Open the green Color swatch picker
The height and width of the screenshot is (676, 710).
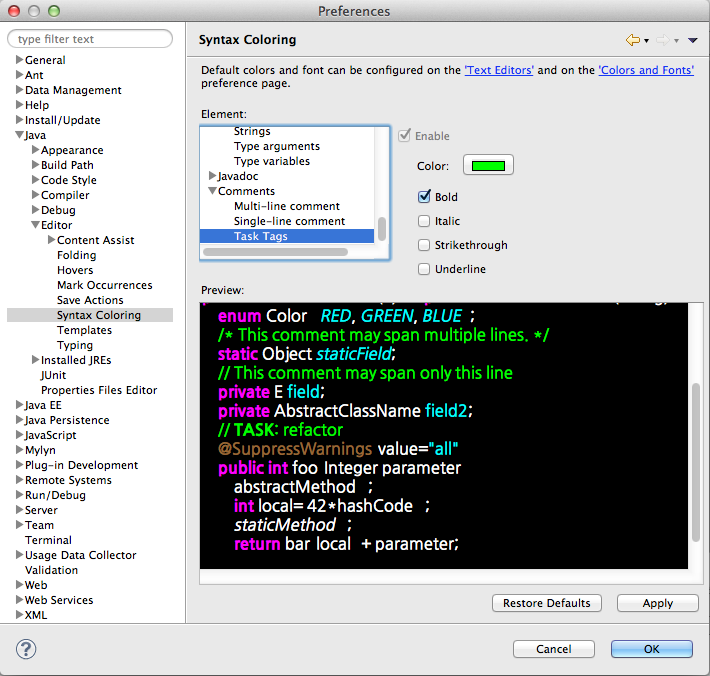pos(488,165)
